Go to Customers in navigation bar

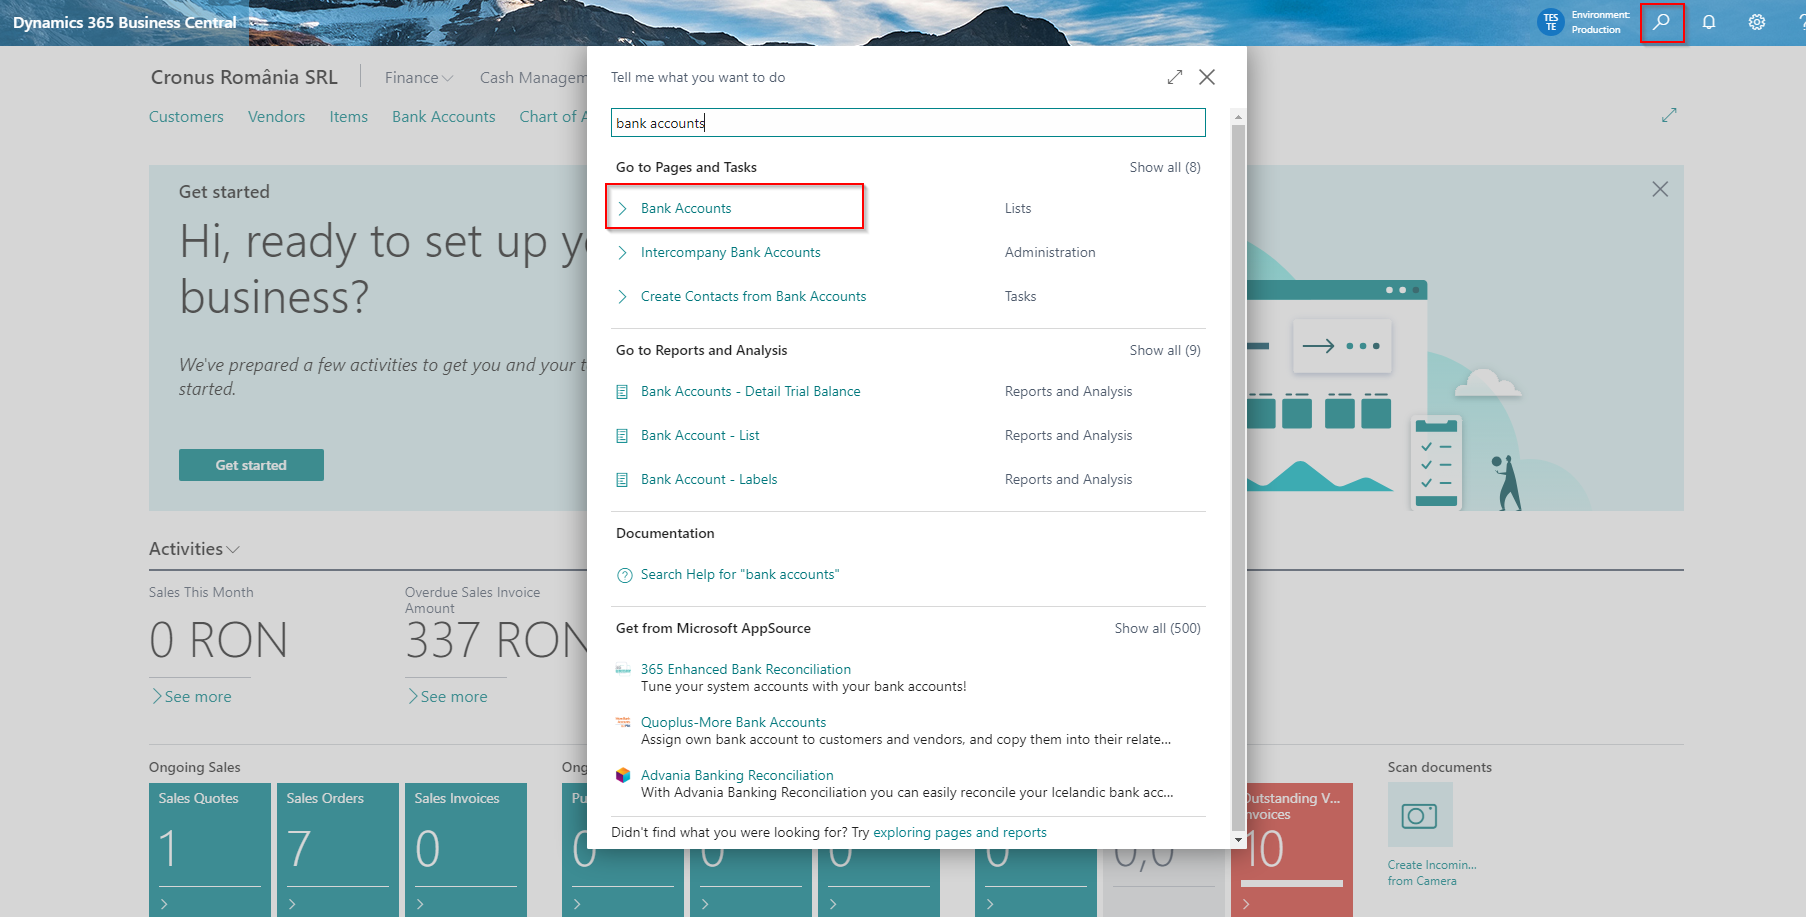[x=186, y=116]
